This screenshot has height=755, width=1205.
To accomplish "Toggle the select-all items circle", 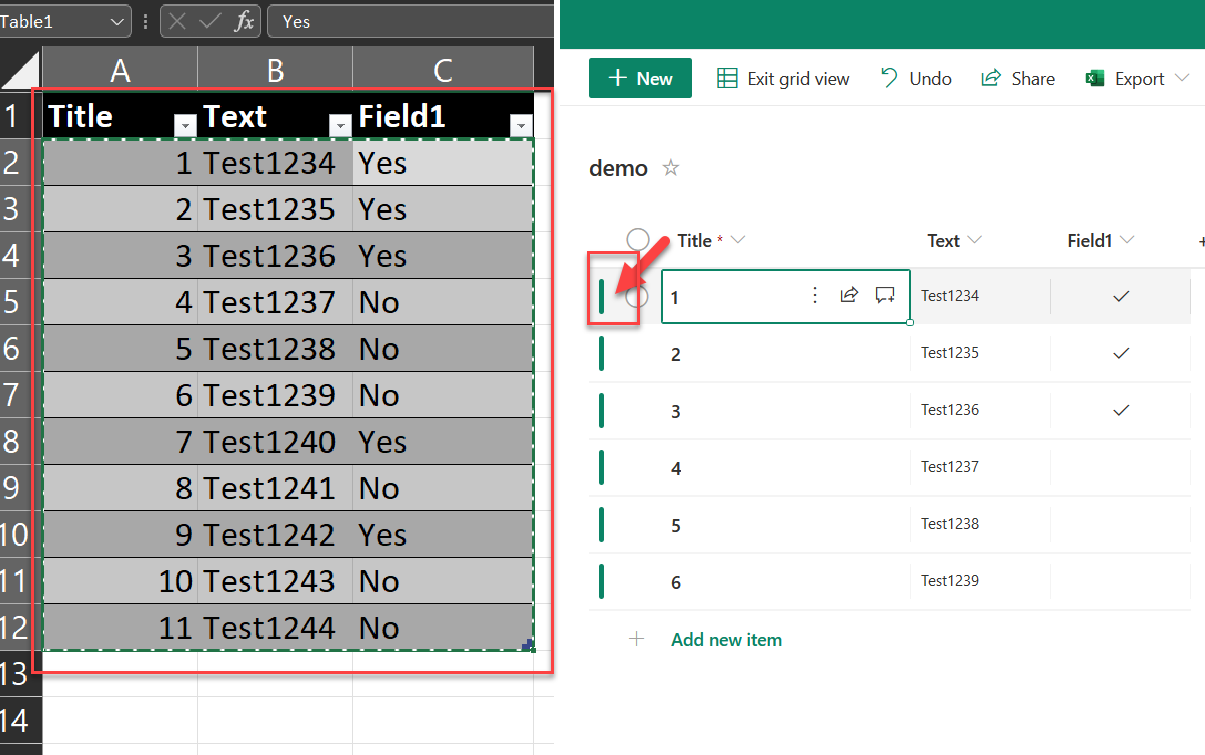I will [x=638, y=239].
